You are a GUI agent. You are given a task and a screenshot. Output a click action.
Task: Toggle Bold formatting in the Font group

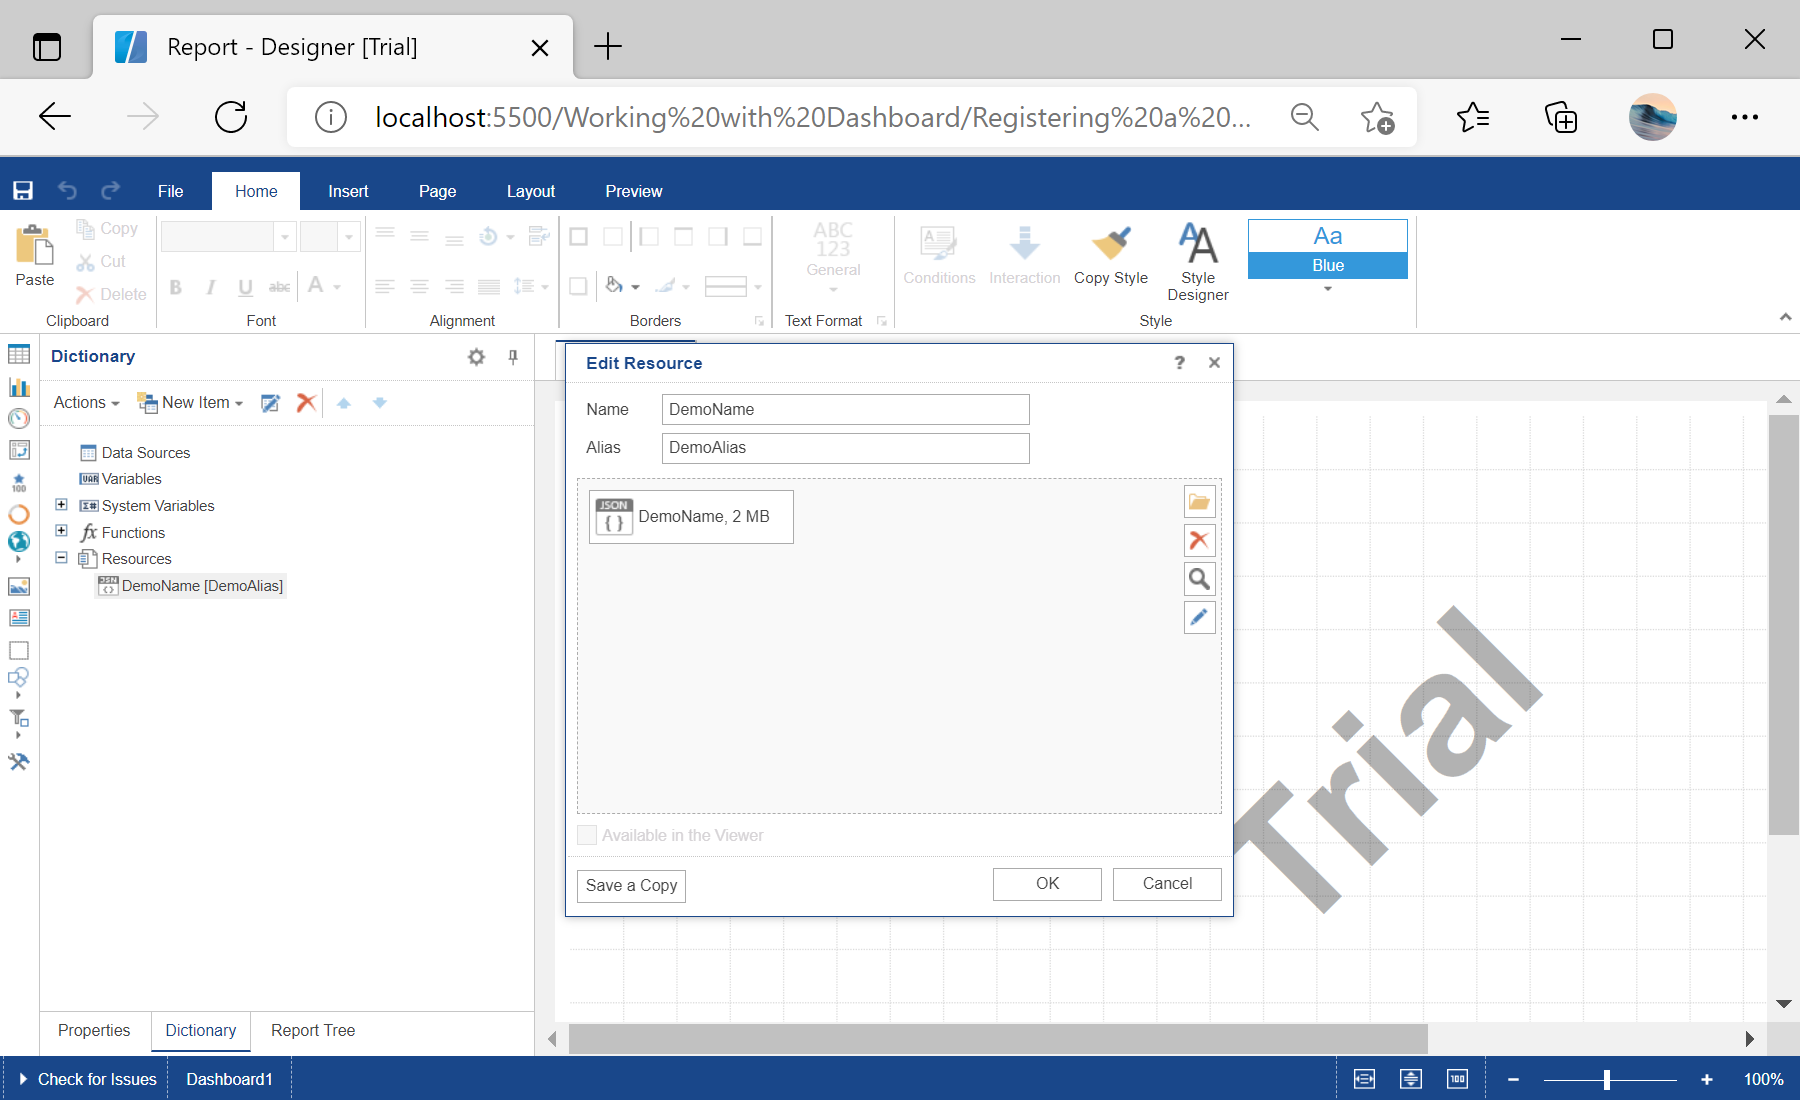click(176, 287)
